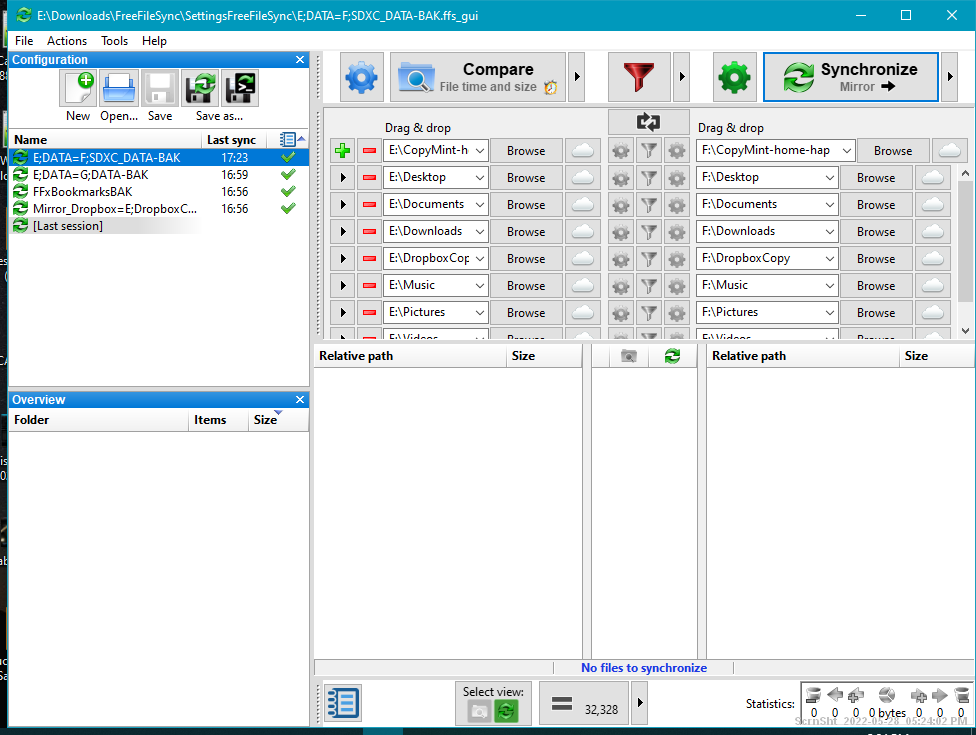Expand Compare variant dropdown arrow
The height and width of the screenshot is (735, 976).
(x=576, y=77)
